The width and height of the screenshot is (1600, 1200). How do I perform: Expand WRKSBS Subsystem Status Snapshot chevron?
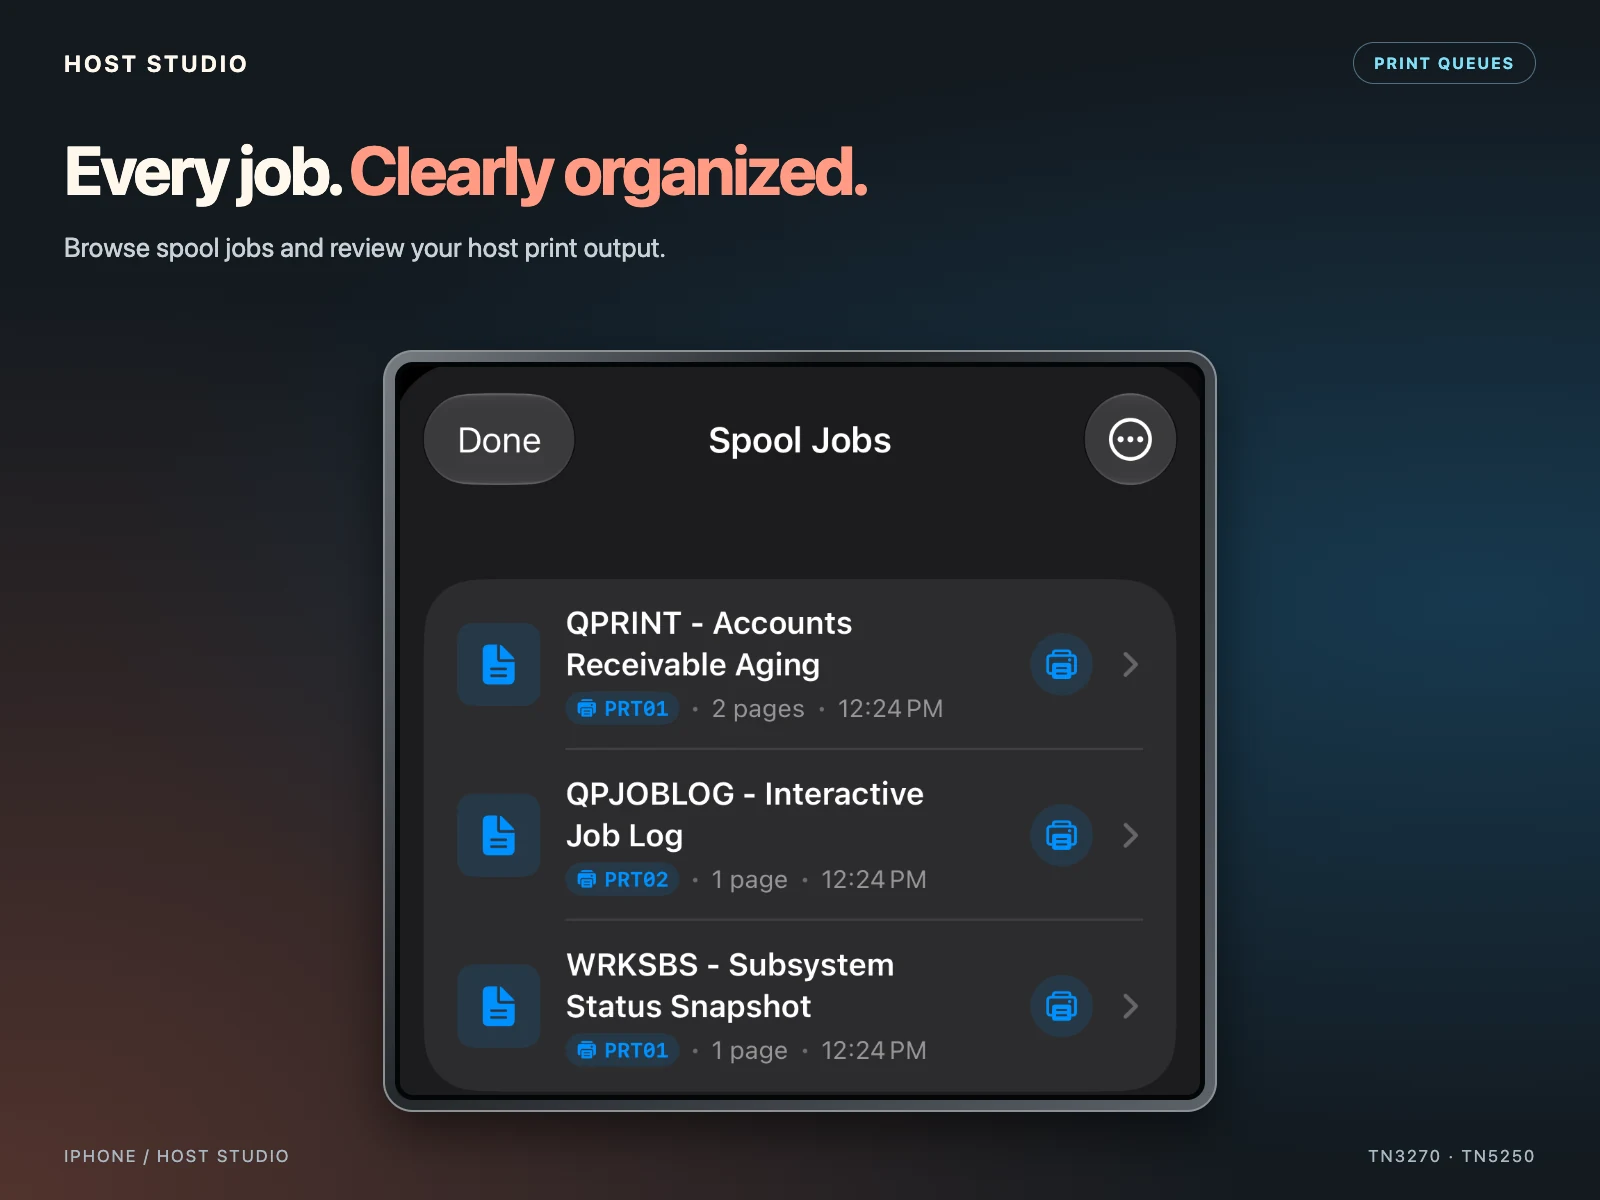(1131, 1006)
